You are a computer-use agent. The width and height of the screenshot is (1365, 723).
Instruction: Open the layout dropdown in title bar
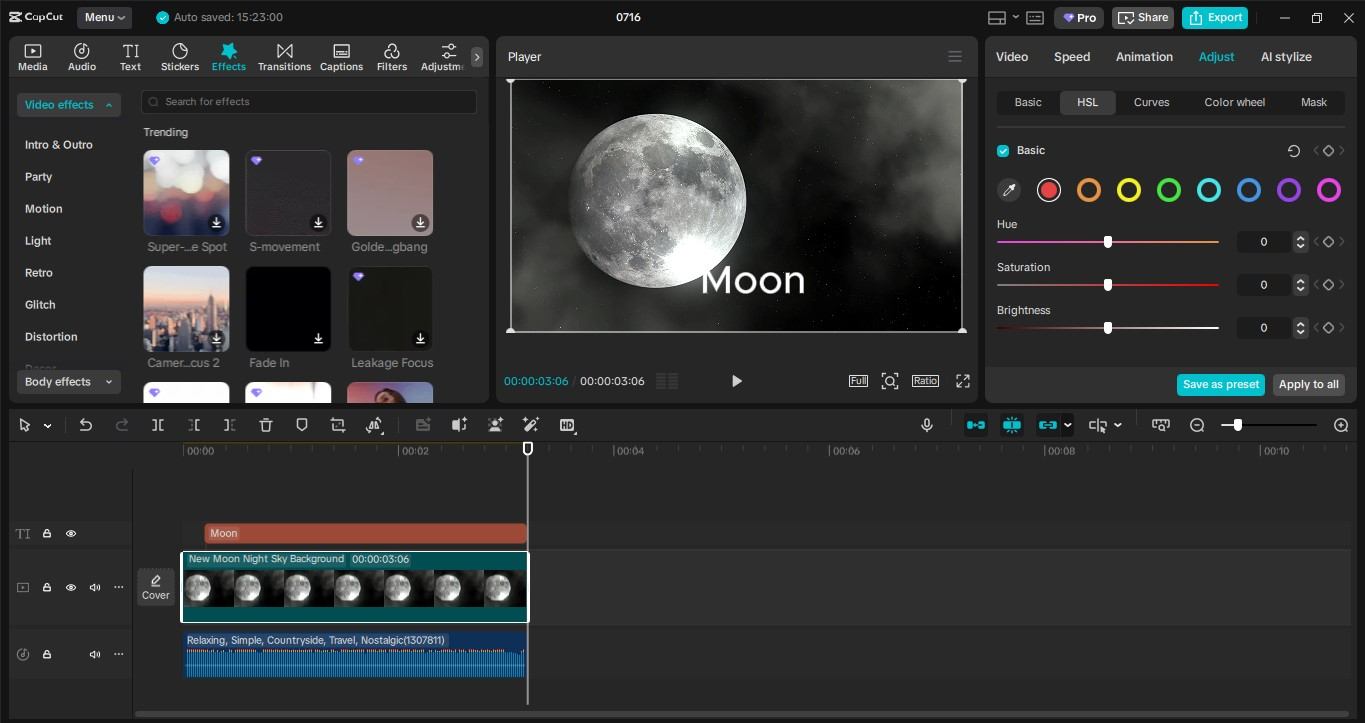[x=1016, y=17]
